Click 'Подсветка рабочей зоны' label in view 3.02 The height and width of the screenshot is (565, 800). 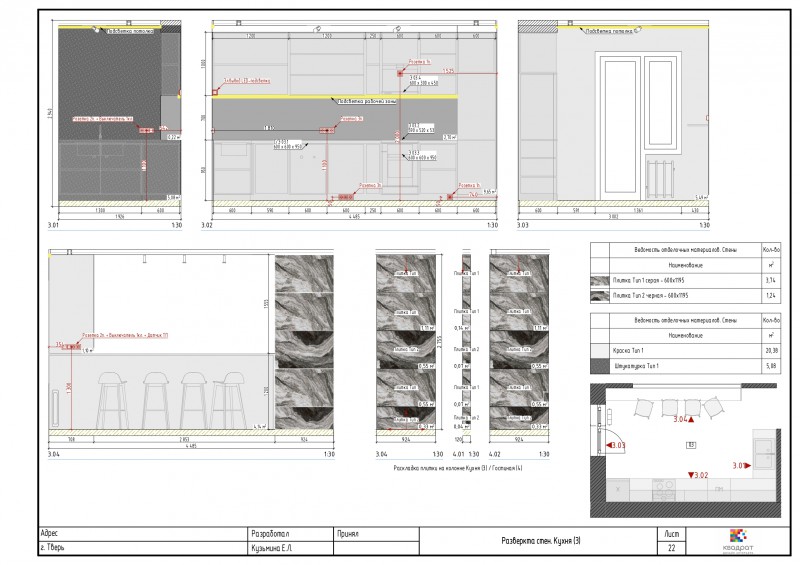pyautogui.click(x=366, y=102)
